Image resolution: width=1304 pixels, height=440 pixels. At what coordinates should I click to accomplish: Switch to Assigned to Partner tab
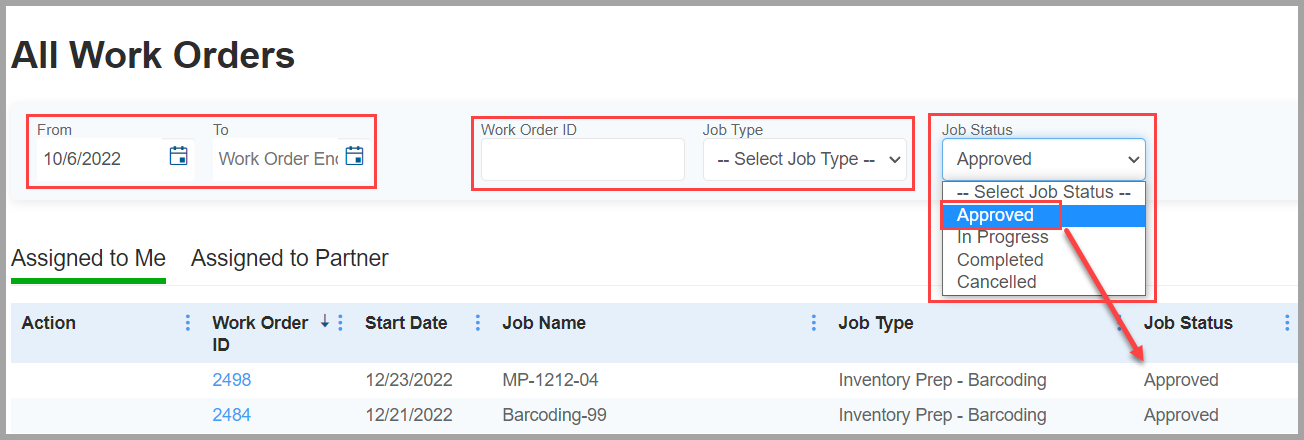[290, 258]
